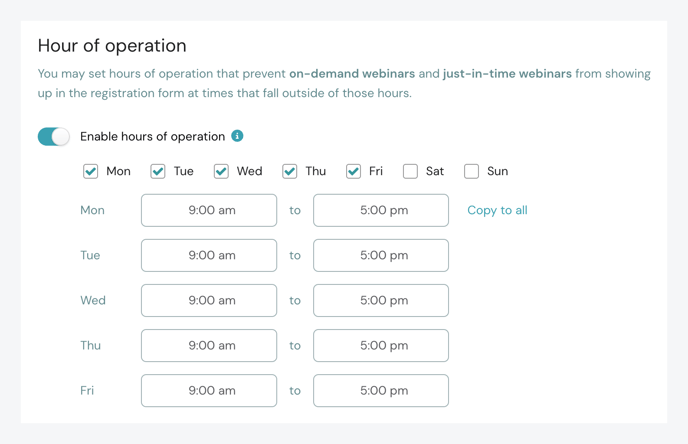Uncheck the Thu checkbox
688x444 pixels.
tap(290, 171)
